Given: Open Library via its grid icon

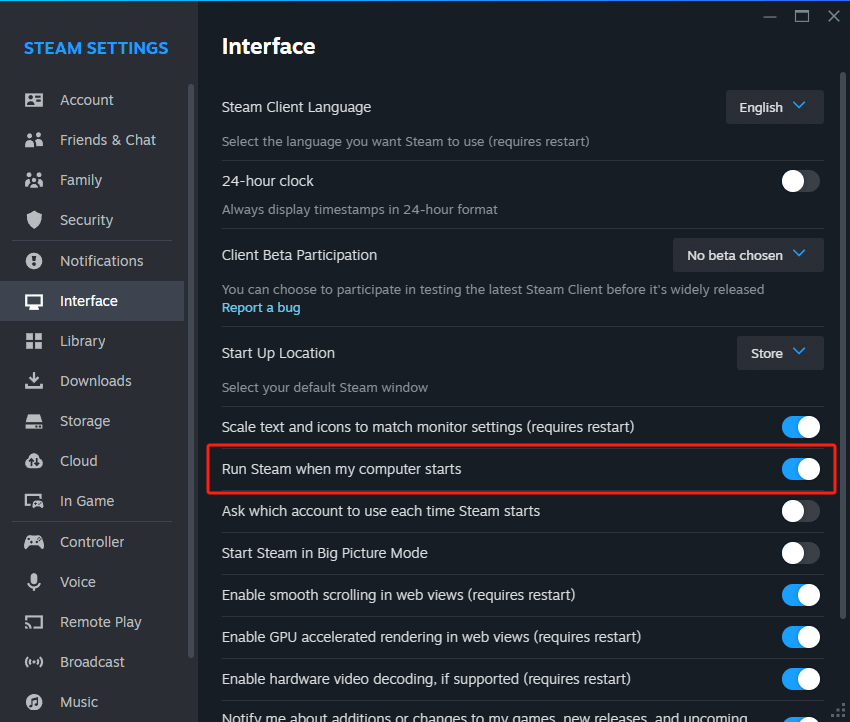Looking at the screenshot, I should [x=34, y=341].
